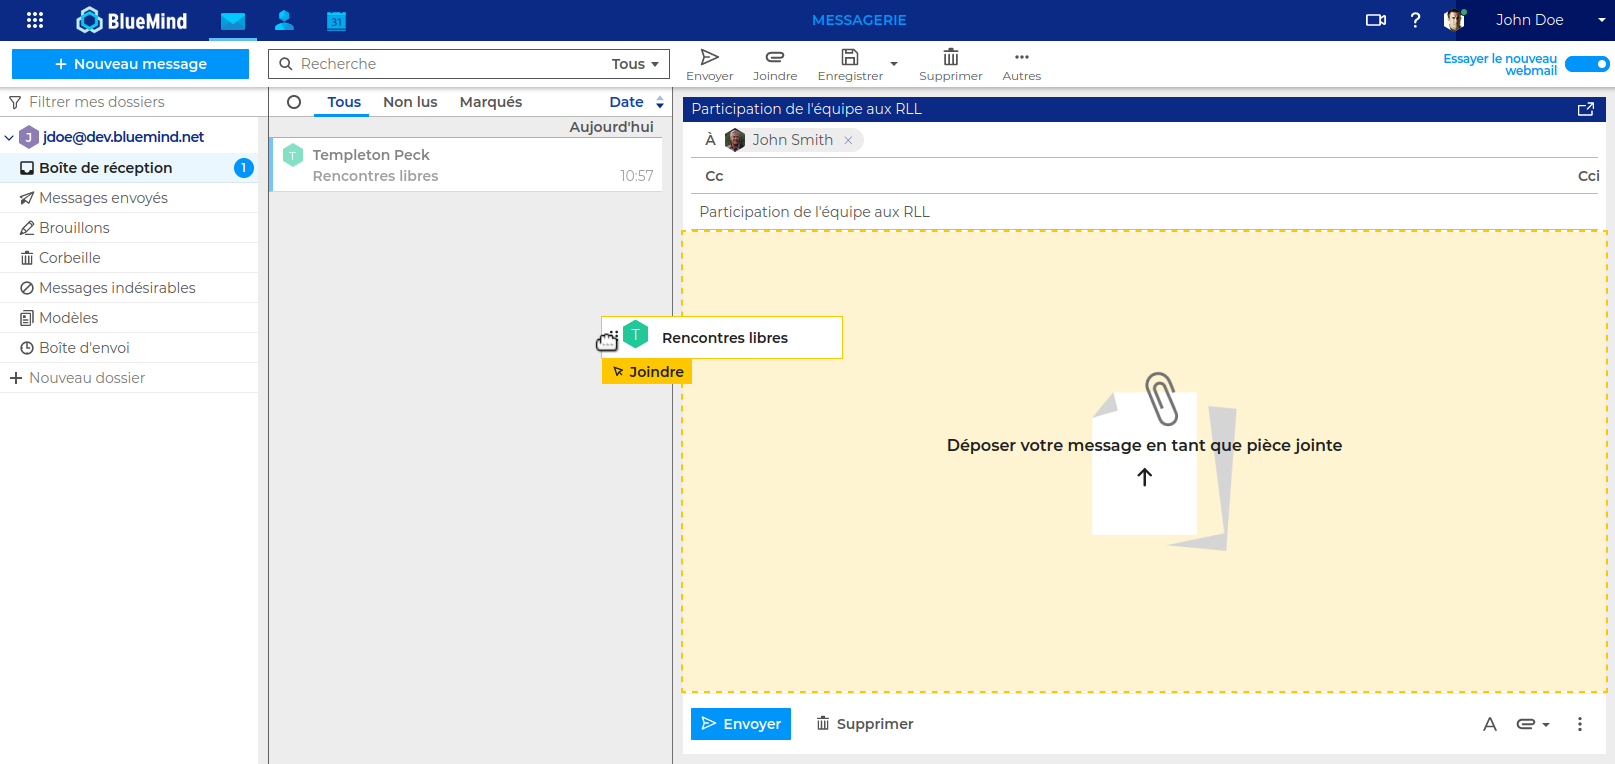This screenshot has width=1615, height=764.
Task: Open the Tous search scope dropdown
Action: point(636,64)
